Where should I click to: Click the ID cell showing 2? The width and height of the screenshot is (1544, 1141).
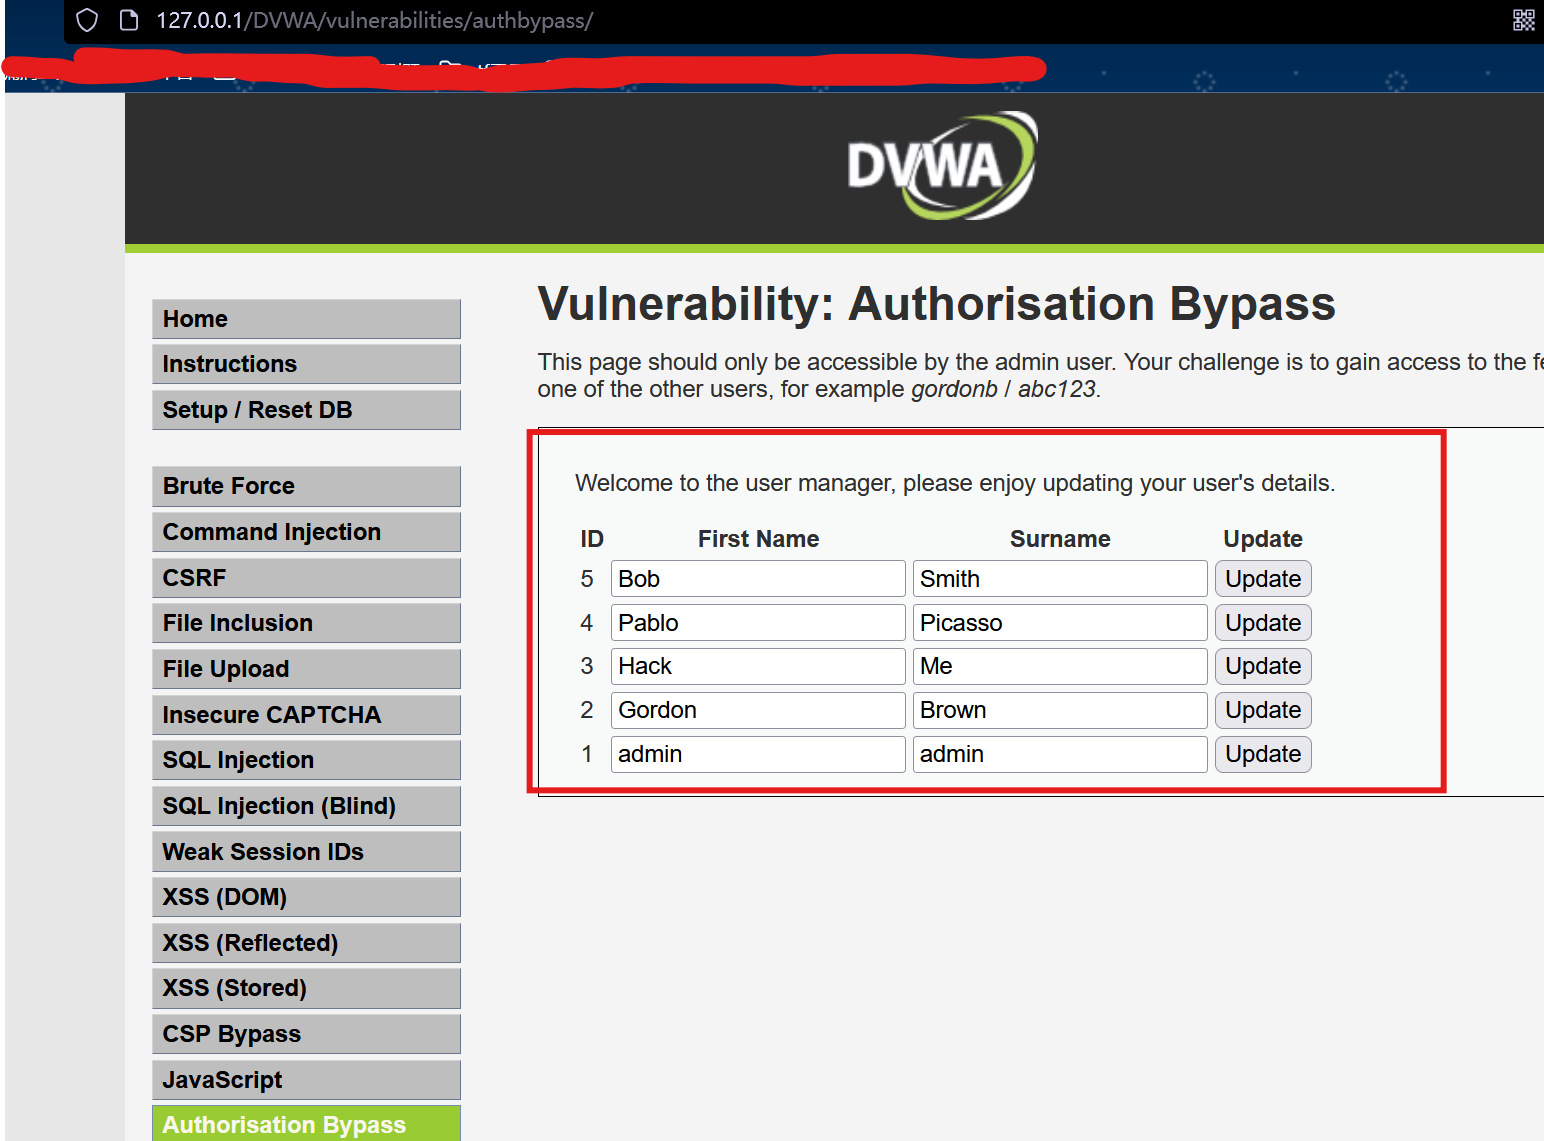pyautogui.click(x=587, y=710)
